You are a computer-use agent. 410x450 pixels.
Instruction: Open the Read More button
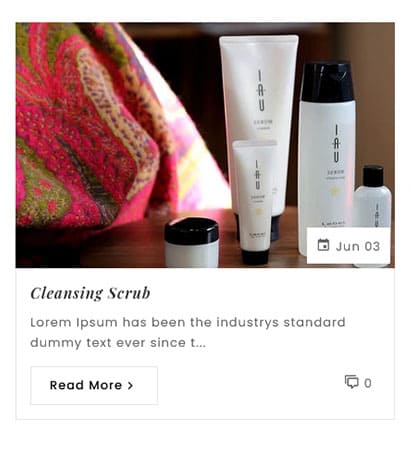94,386
